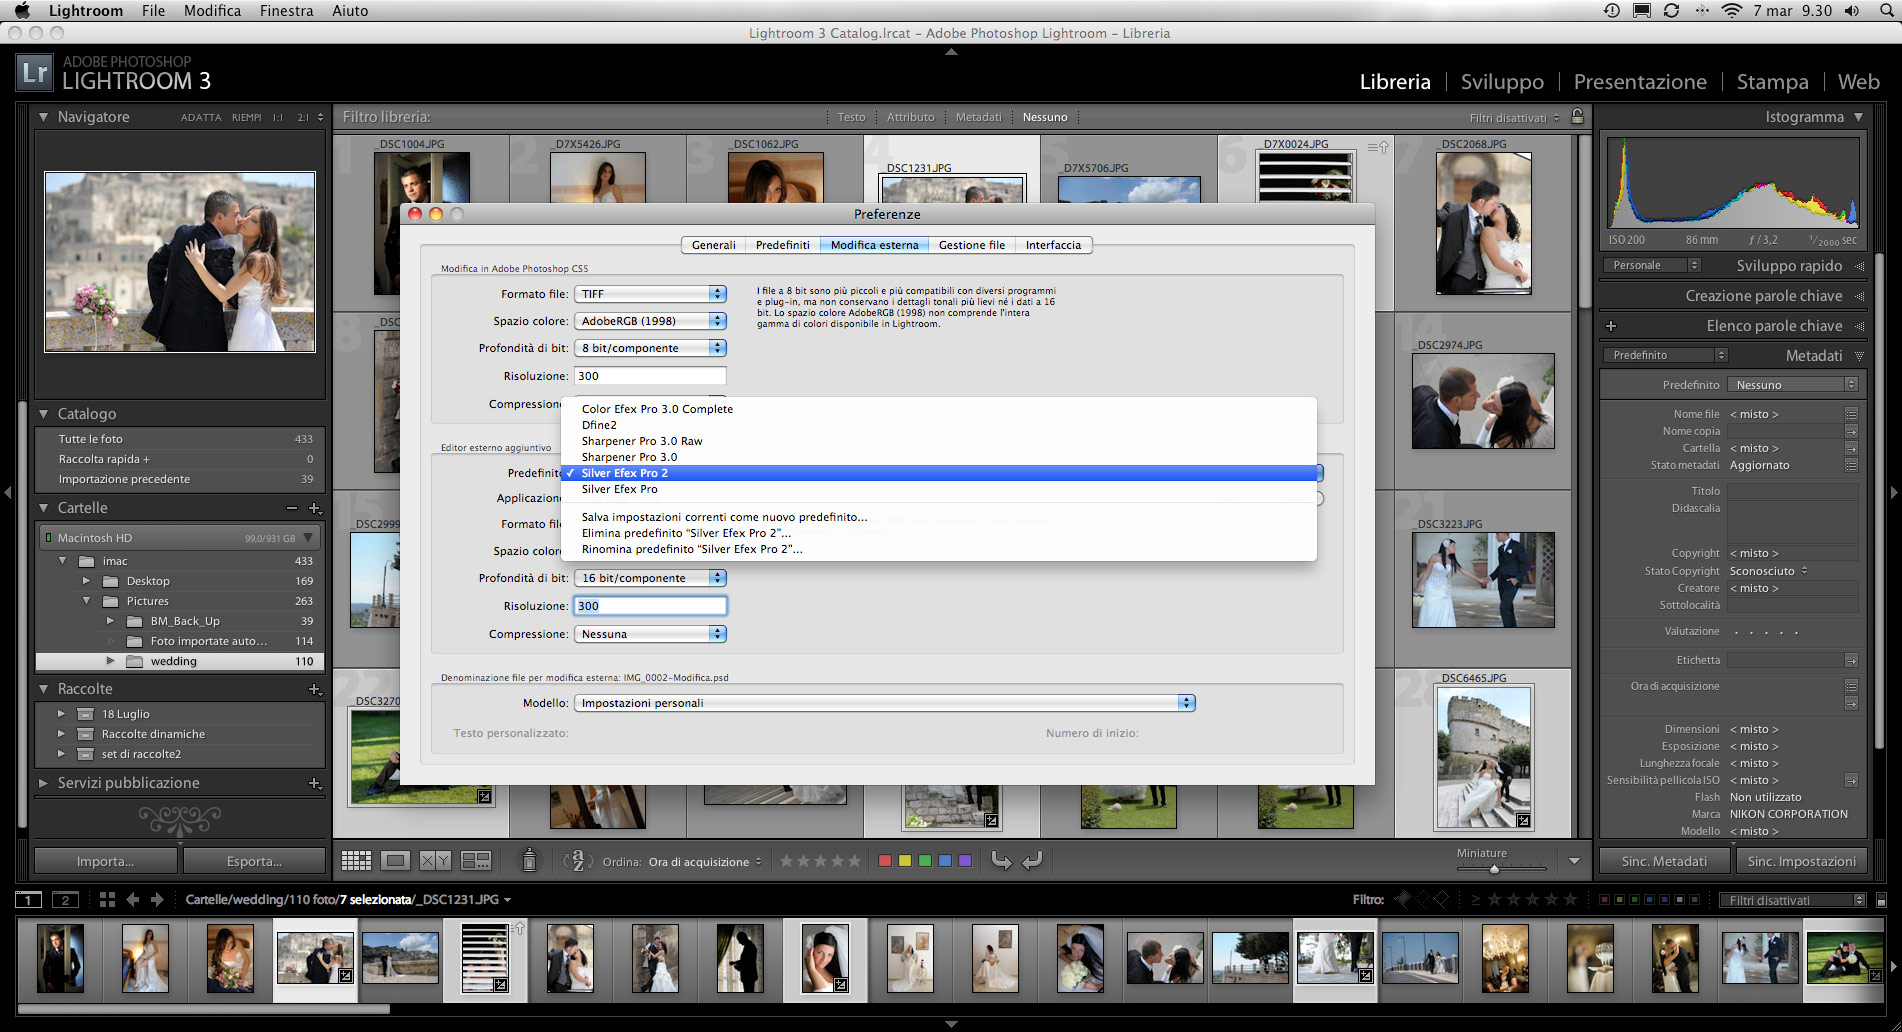Select Sharpener Pro 3.0 Raw preset
This screenshot has height=1032, width=1902.
[x=642, y=441]
